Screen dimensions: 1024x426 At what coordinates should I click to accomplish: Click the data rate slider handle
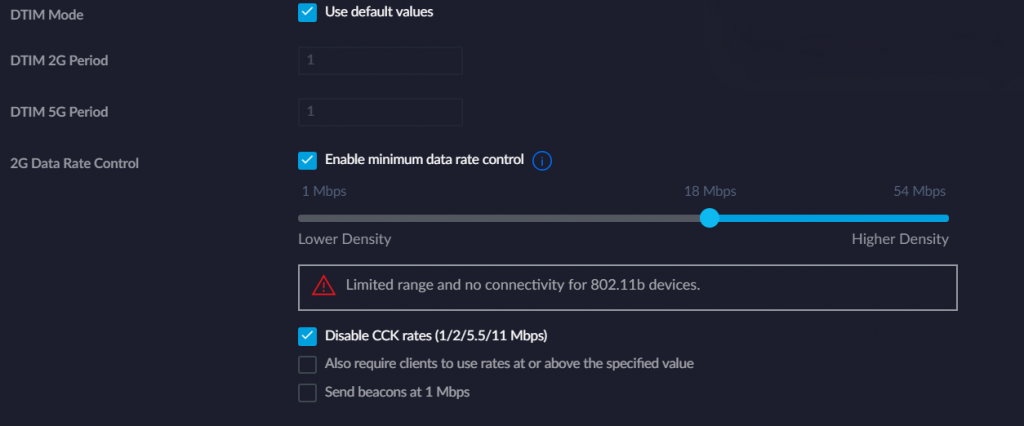click(709, 217)
